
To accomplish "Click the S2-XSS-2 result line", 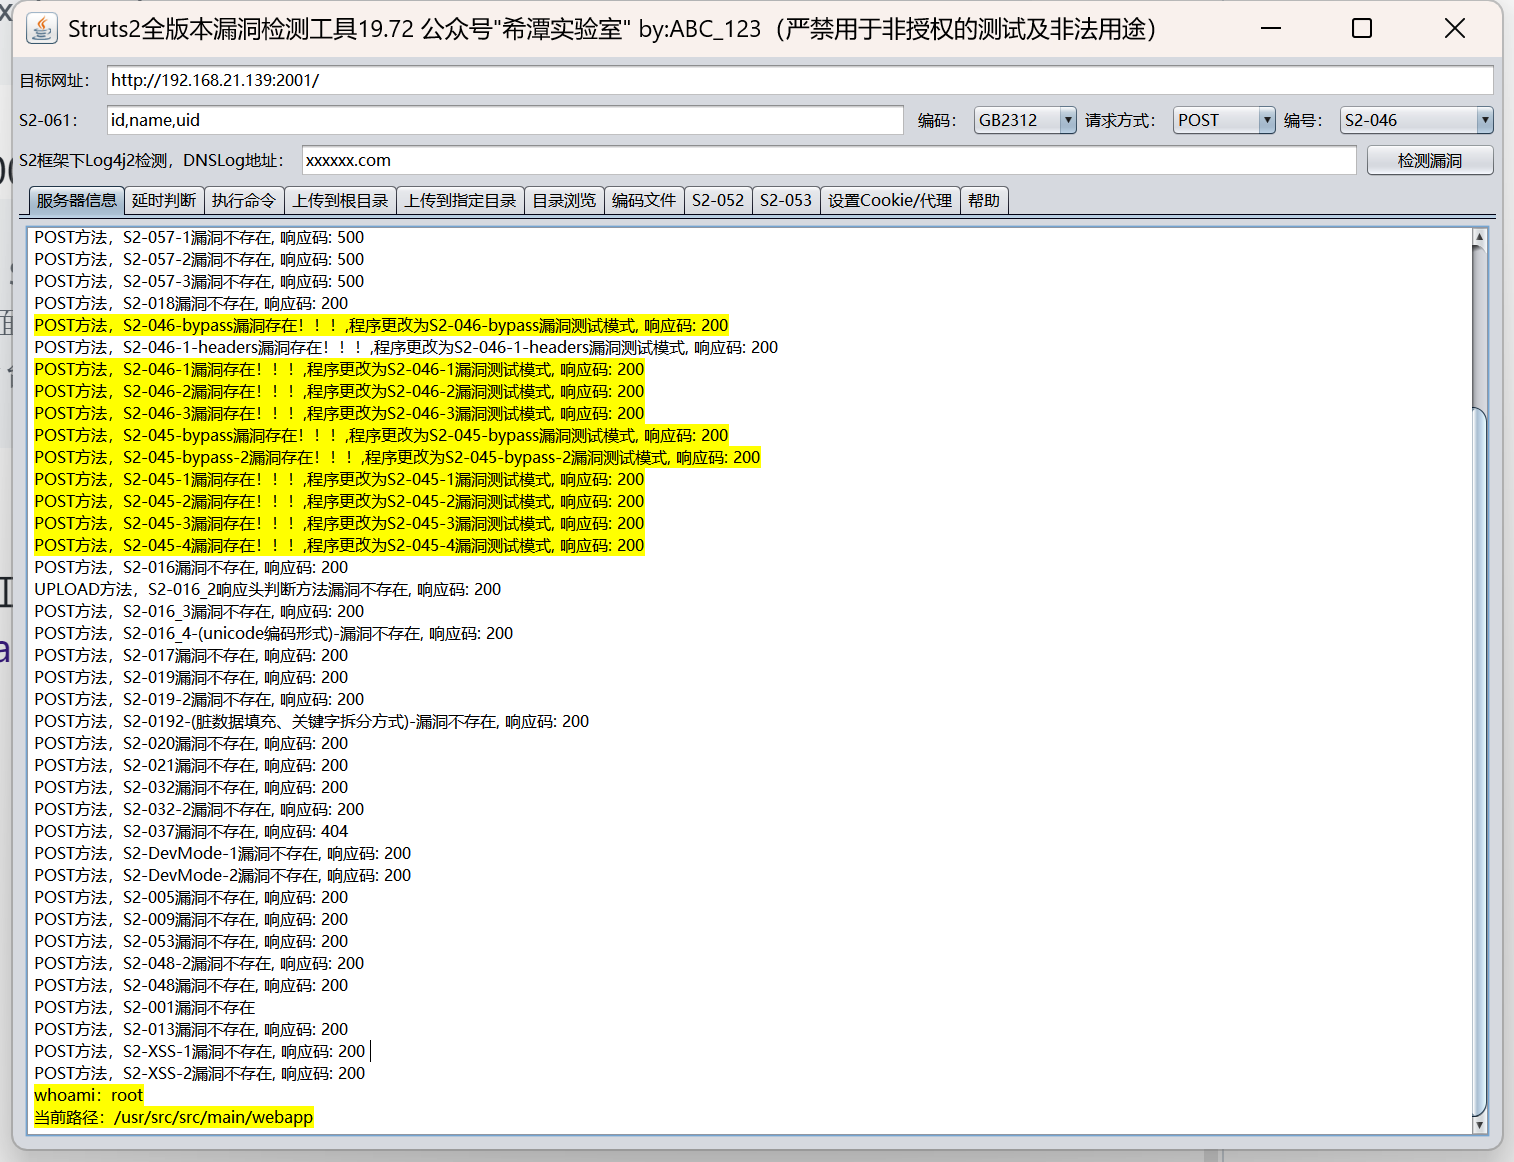I will coord(200,1073).
